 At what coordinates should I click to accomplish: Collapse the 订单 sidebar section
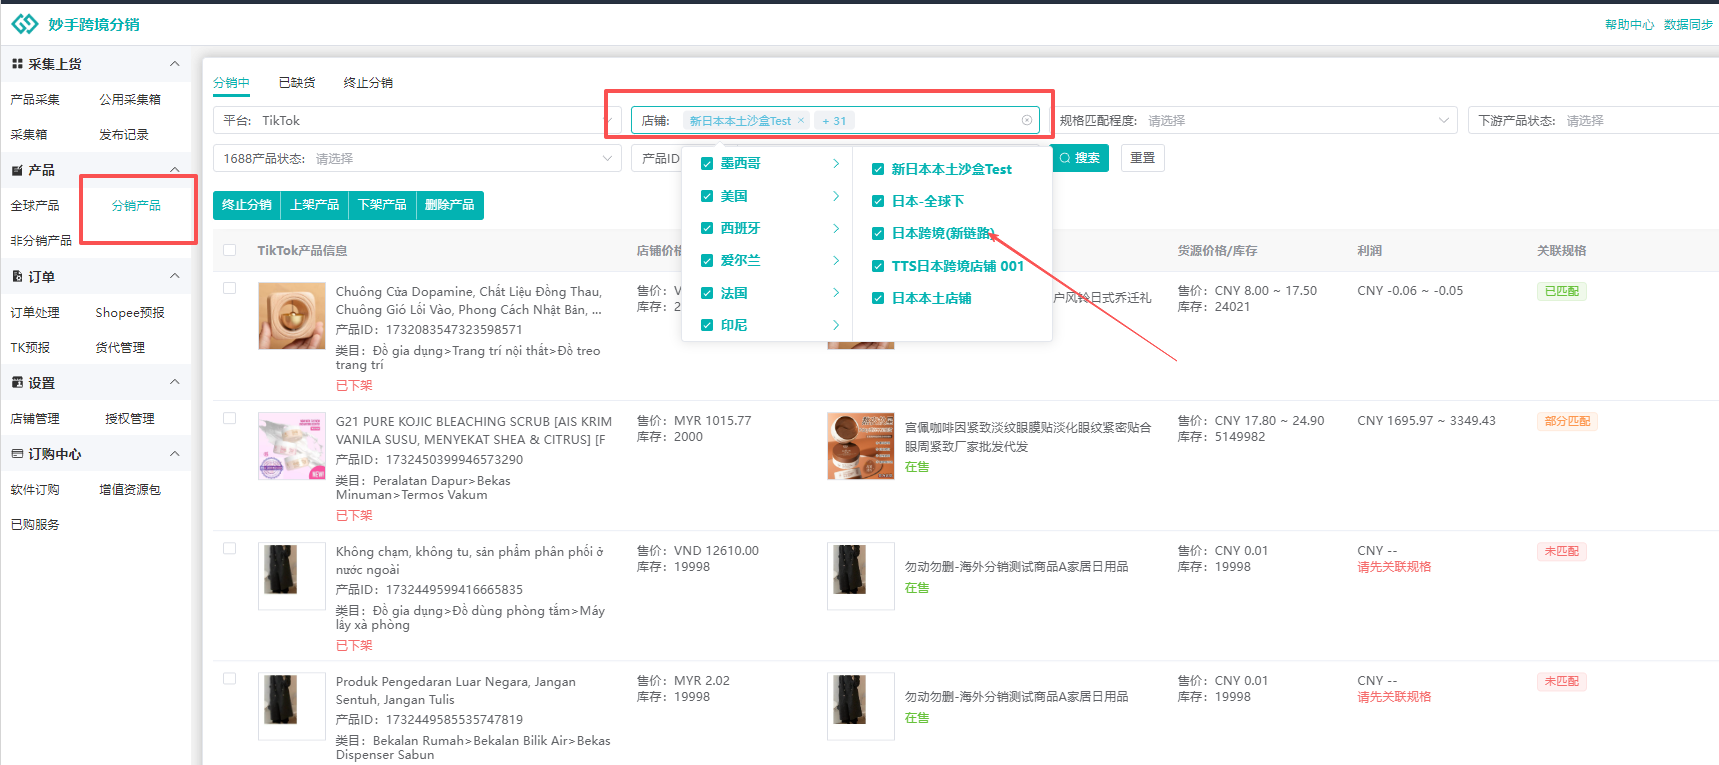coord(175,275)
